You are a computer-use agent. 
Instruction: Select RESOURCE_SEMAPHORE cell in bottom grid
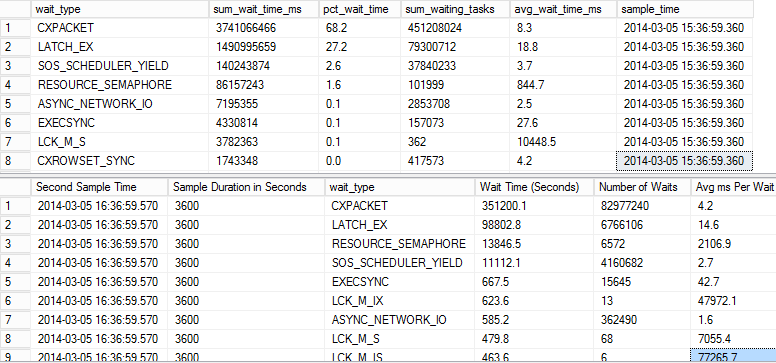coord(400,244)
